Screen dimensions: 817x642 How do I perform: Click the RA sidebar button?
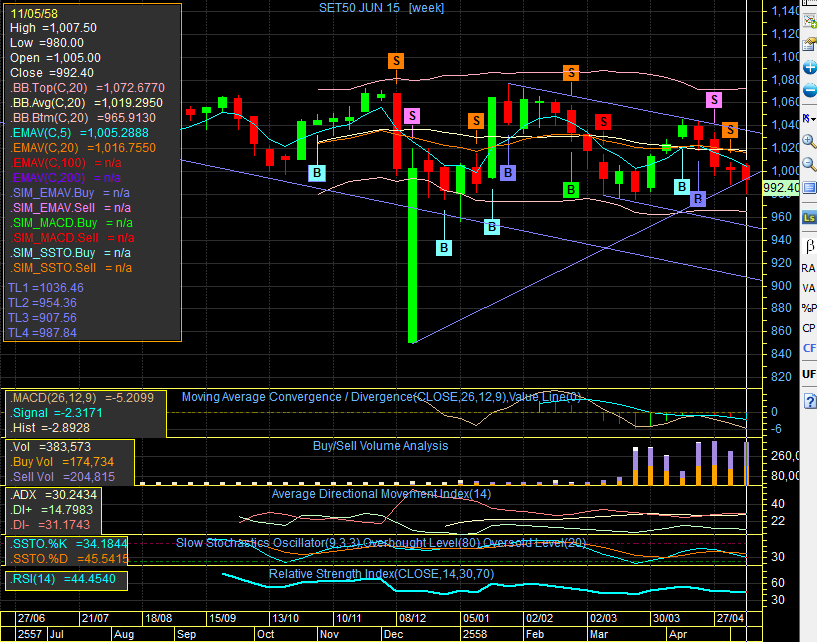809,268
